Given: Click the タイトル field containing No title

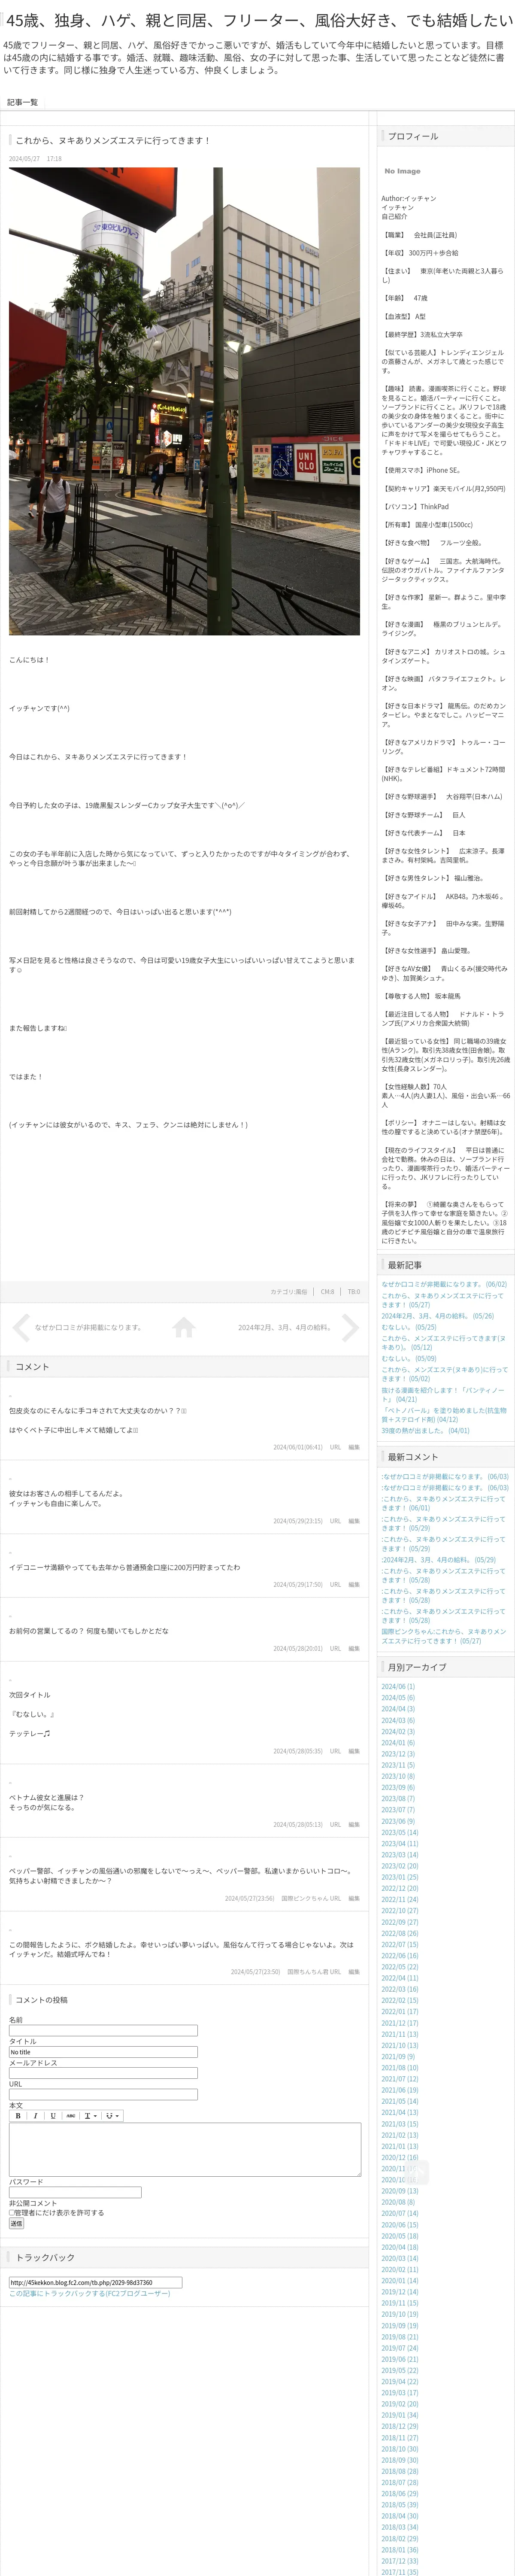Looking at the screenshot, I should (x=103, y=2052).
